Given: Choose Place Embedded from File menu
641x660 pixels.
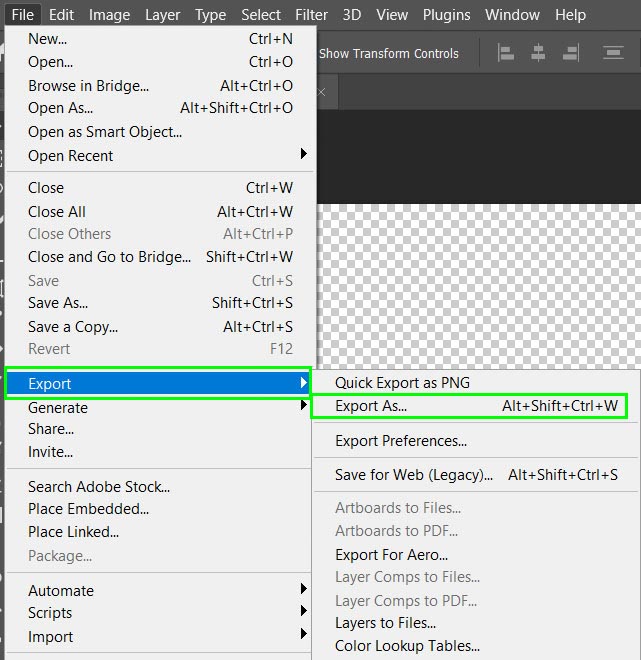Looking at the screenshot, I should pyautogui.click(x=88, y=509).
